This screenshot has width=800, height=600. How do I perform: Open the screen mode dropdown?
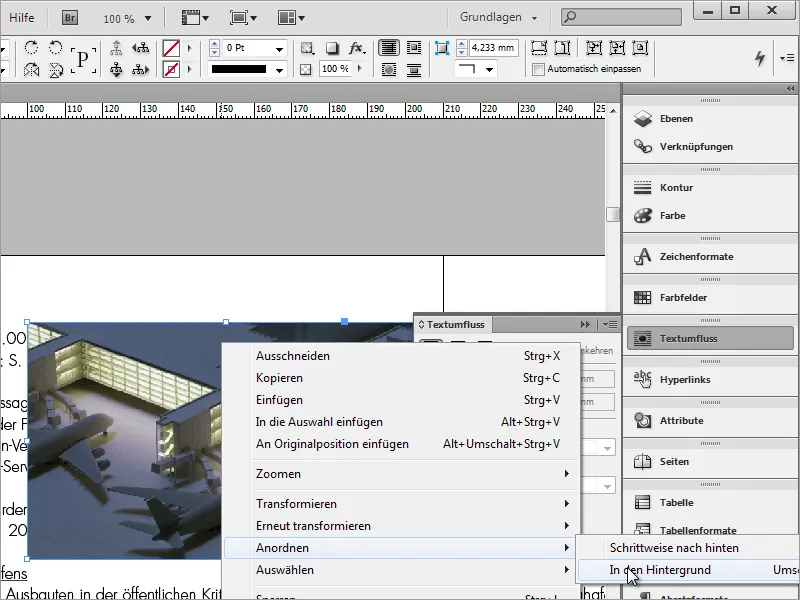[x=243, y=18]
